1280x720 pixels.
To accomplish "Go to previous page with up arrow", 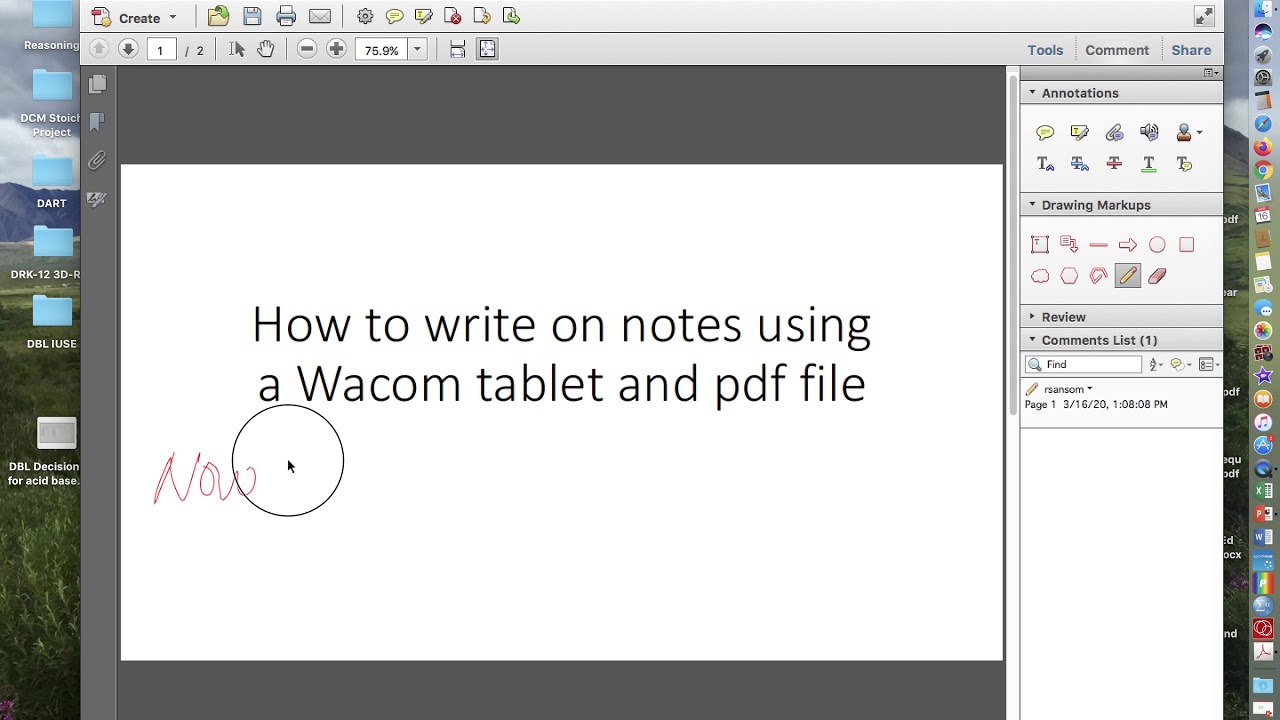I will [98, 49].
